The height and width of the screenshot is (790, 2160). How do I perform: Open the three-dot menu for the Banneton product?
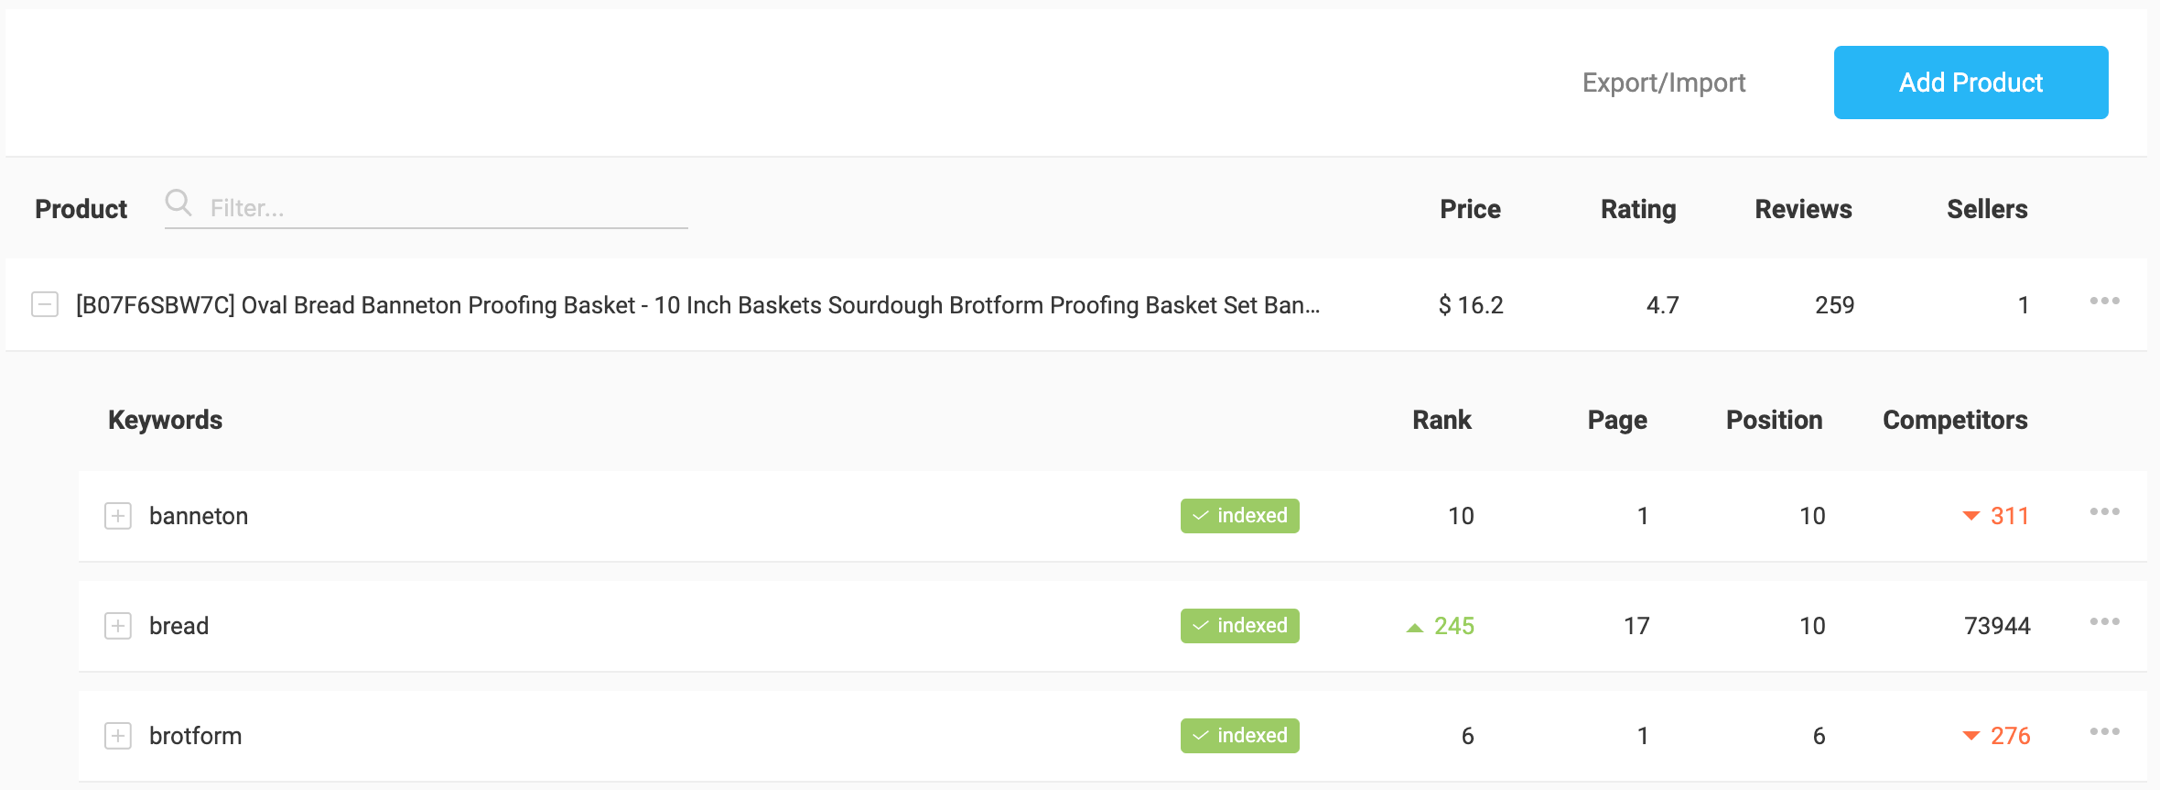click(2105, 301)
